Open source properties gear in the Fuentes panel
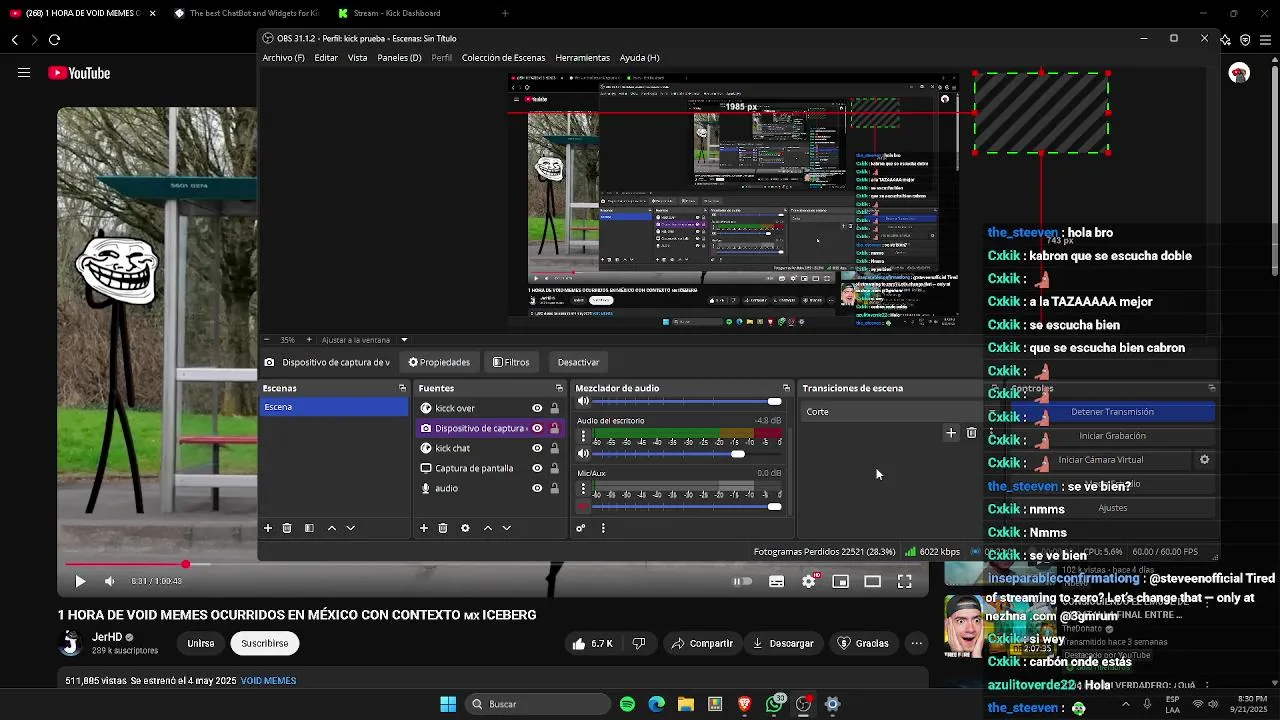 pyautogui.click(x=465, y=528)
